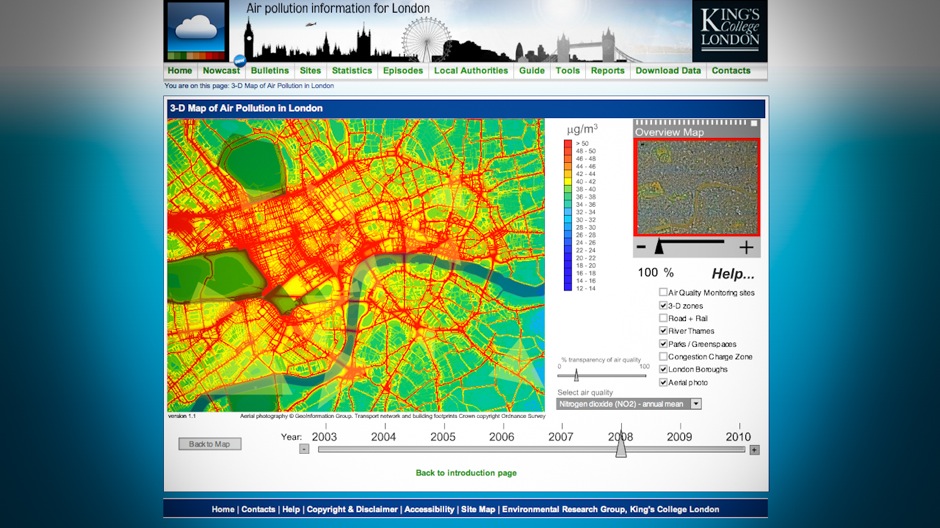Click the small square on Overview Map header
The width and height of the screenshot is (940, 528).
[x=753, y=123]
